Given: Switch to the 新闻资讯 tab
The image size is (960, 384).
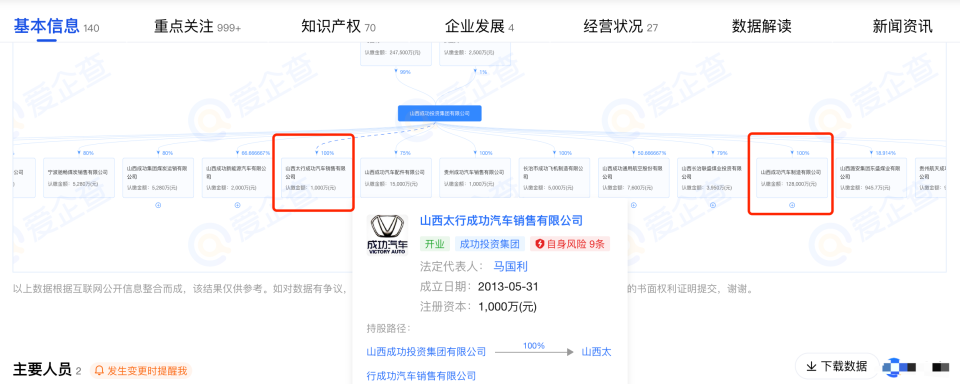Looking at the screenshot, I should coord(902,26).
